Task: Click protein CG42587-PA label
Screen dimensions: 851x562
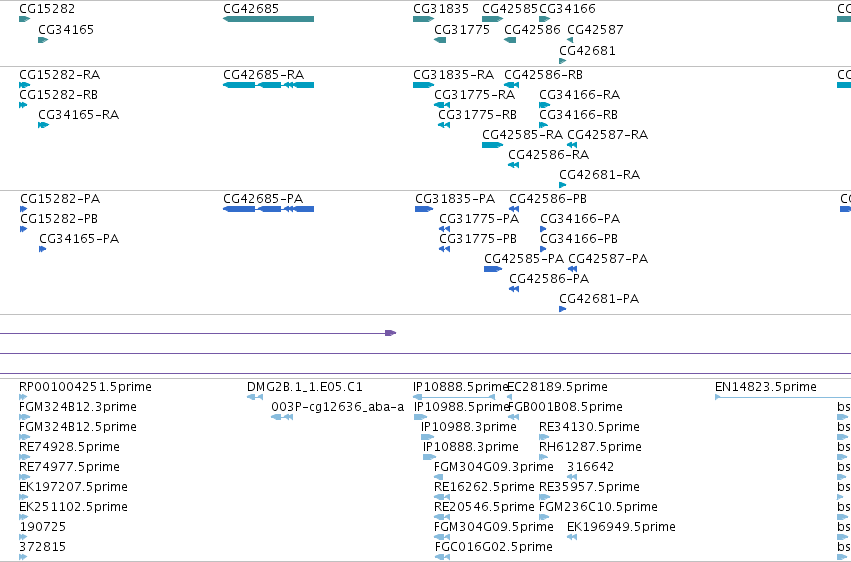Action: [x=608, y=259]
